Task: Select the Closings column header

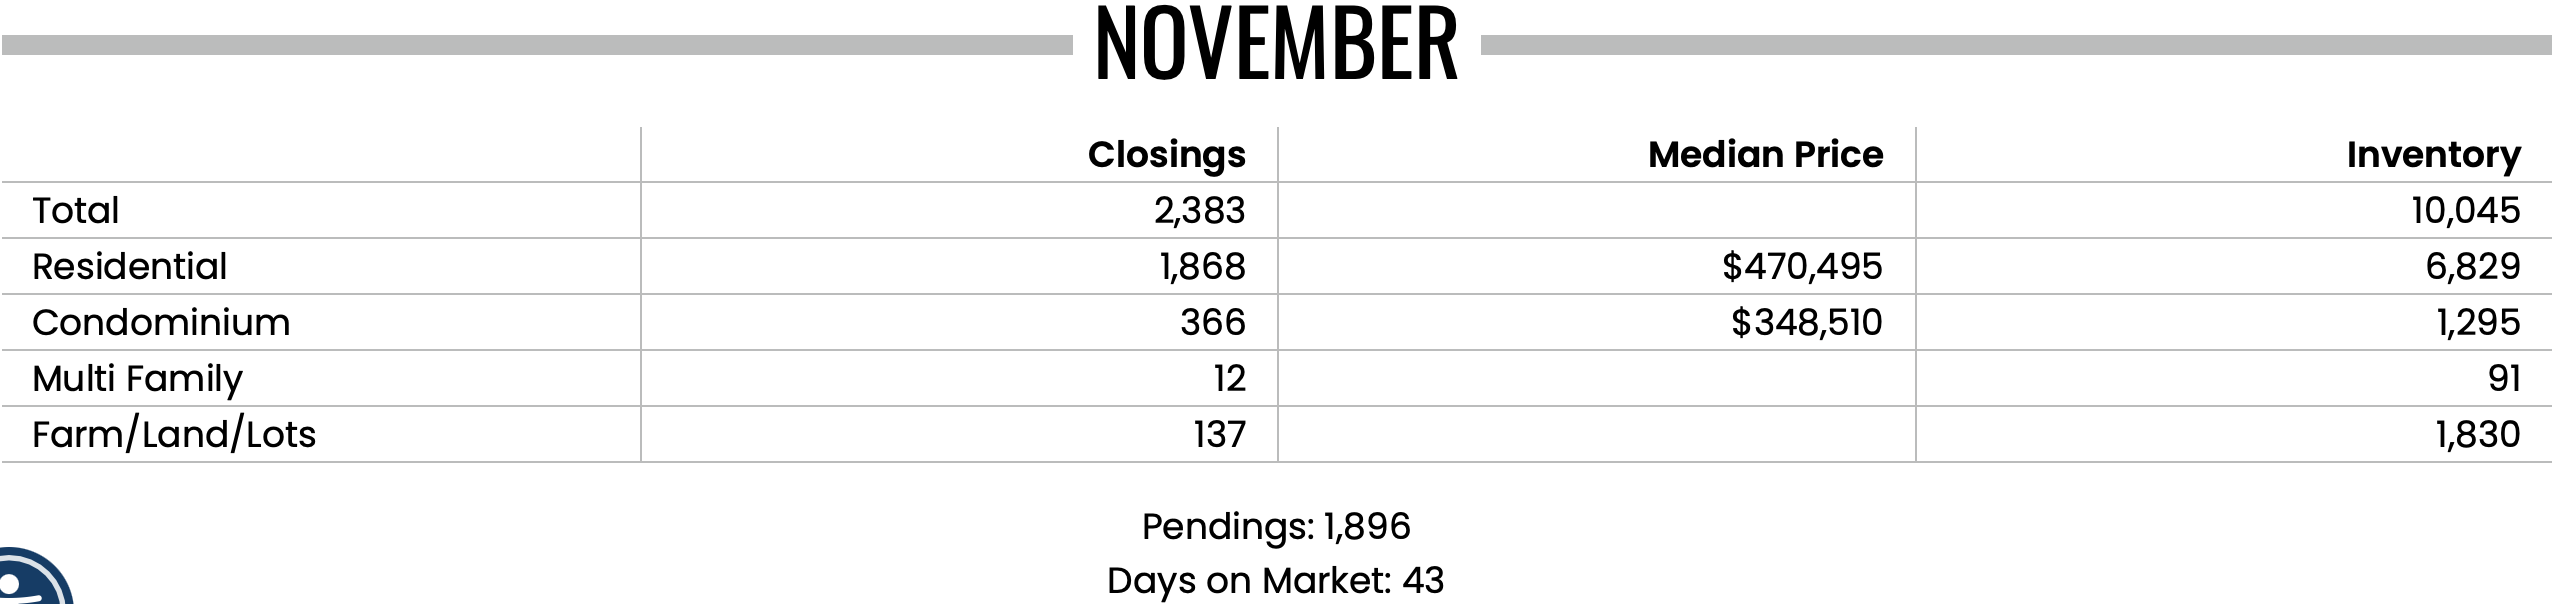Action: tap(1166, 154)
